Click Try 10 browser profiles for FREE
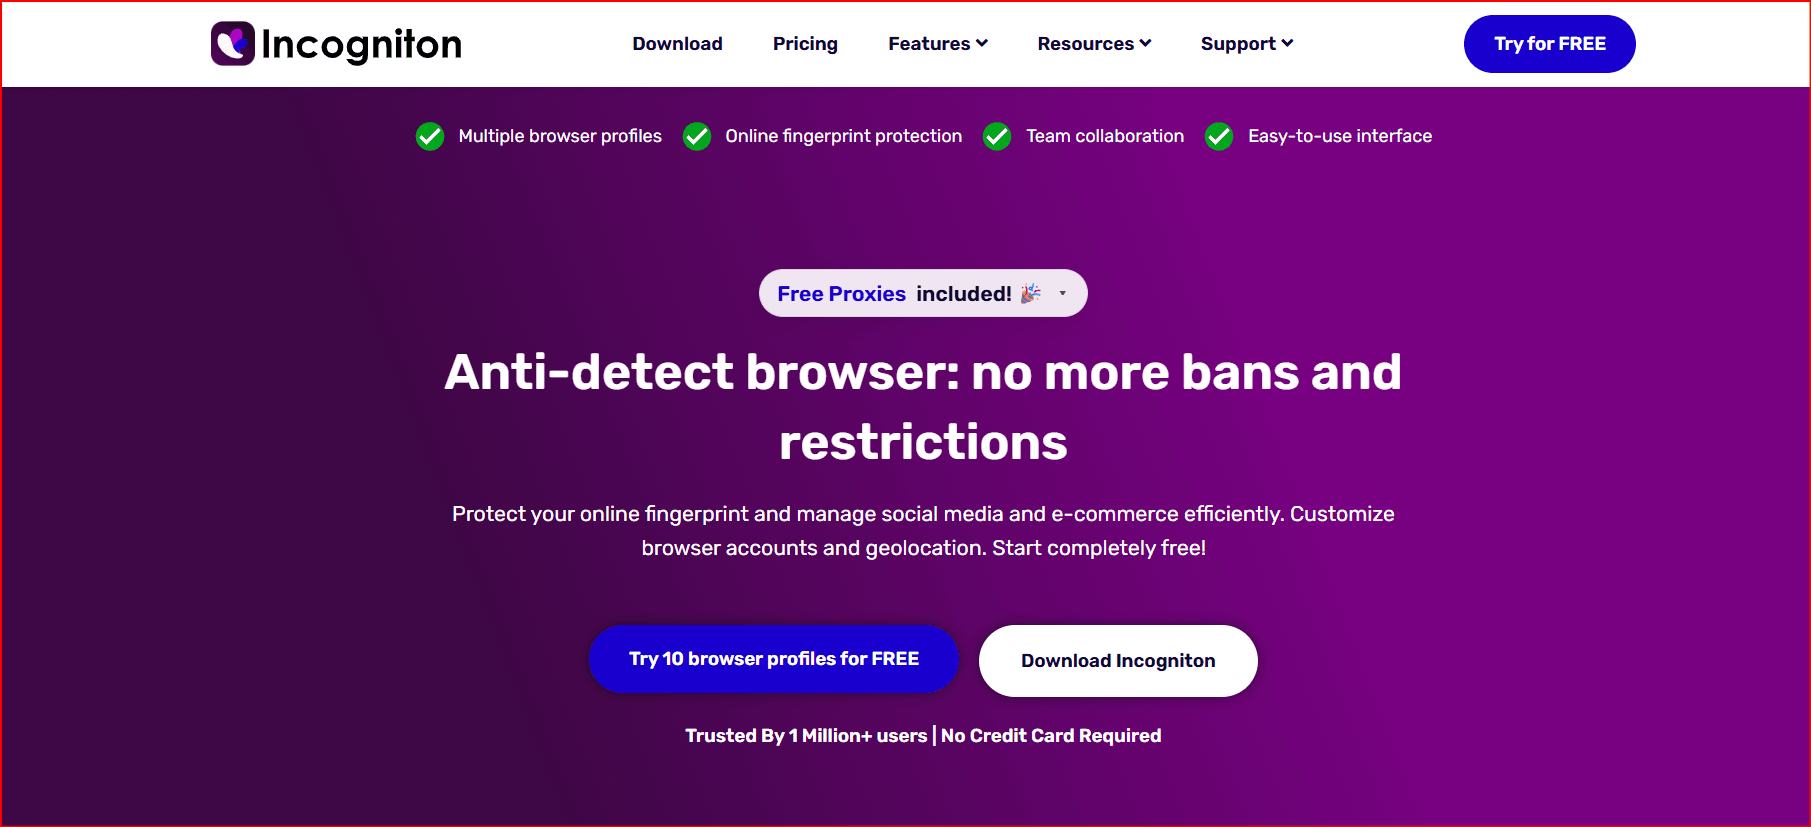 [x=773, y=659]
